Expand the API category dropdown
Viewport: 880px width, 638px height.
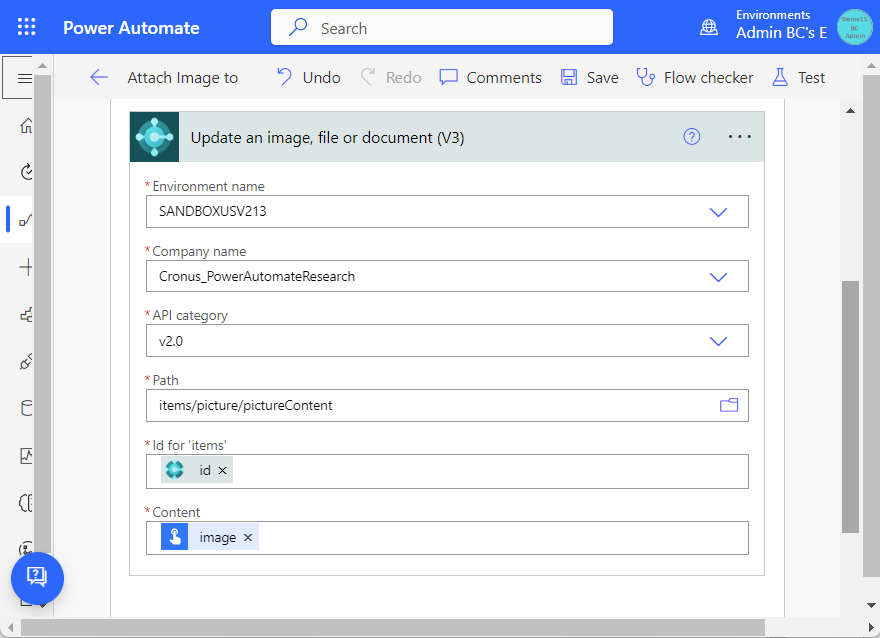(718, 341)
